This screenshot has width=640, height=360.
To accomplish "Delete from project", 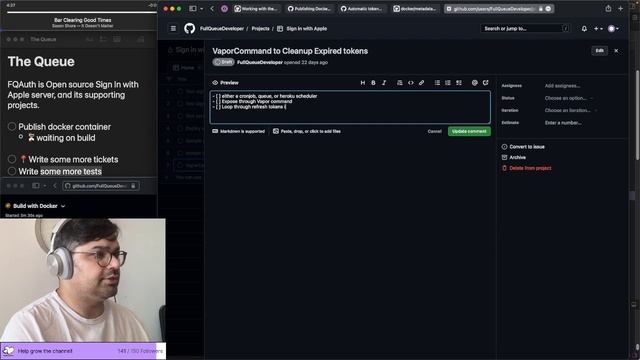I will click(527, 168).
